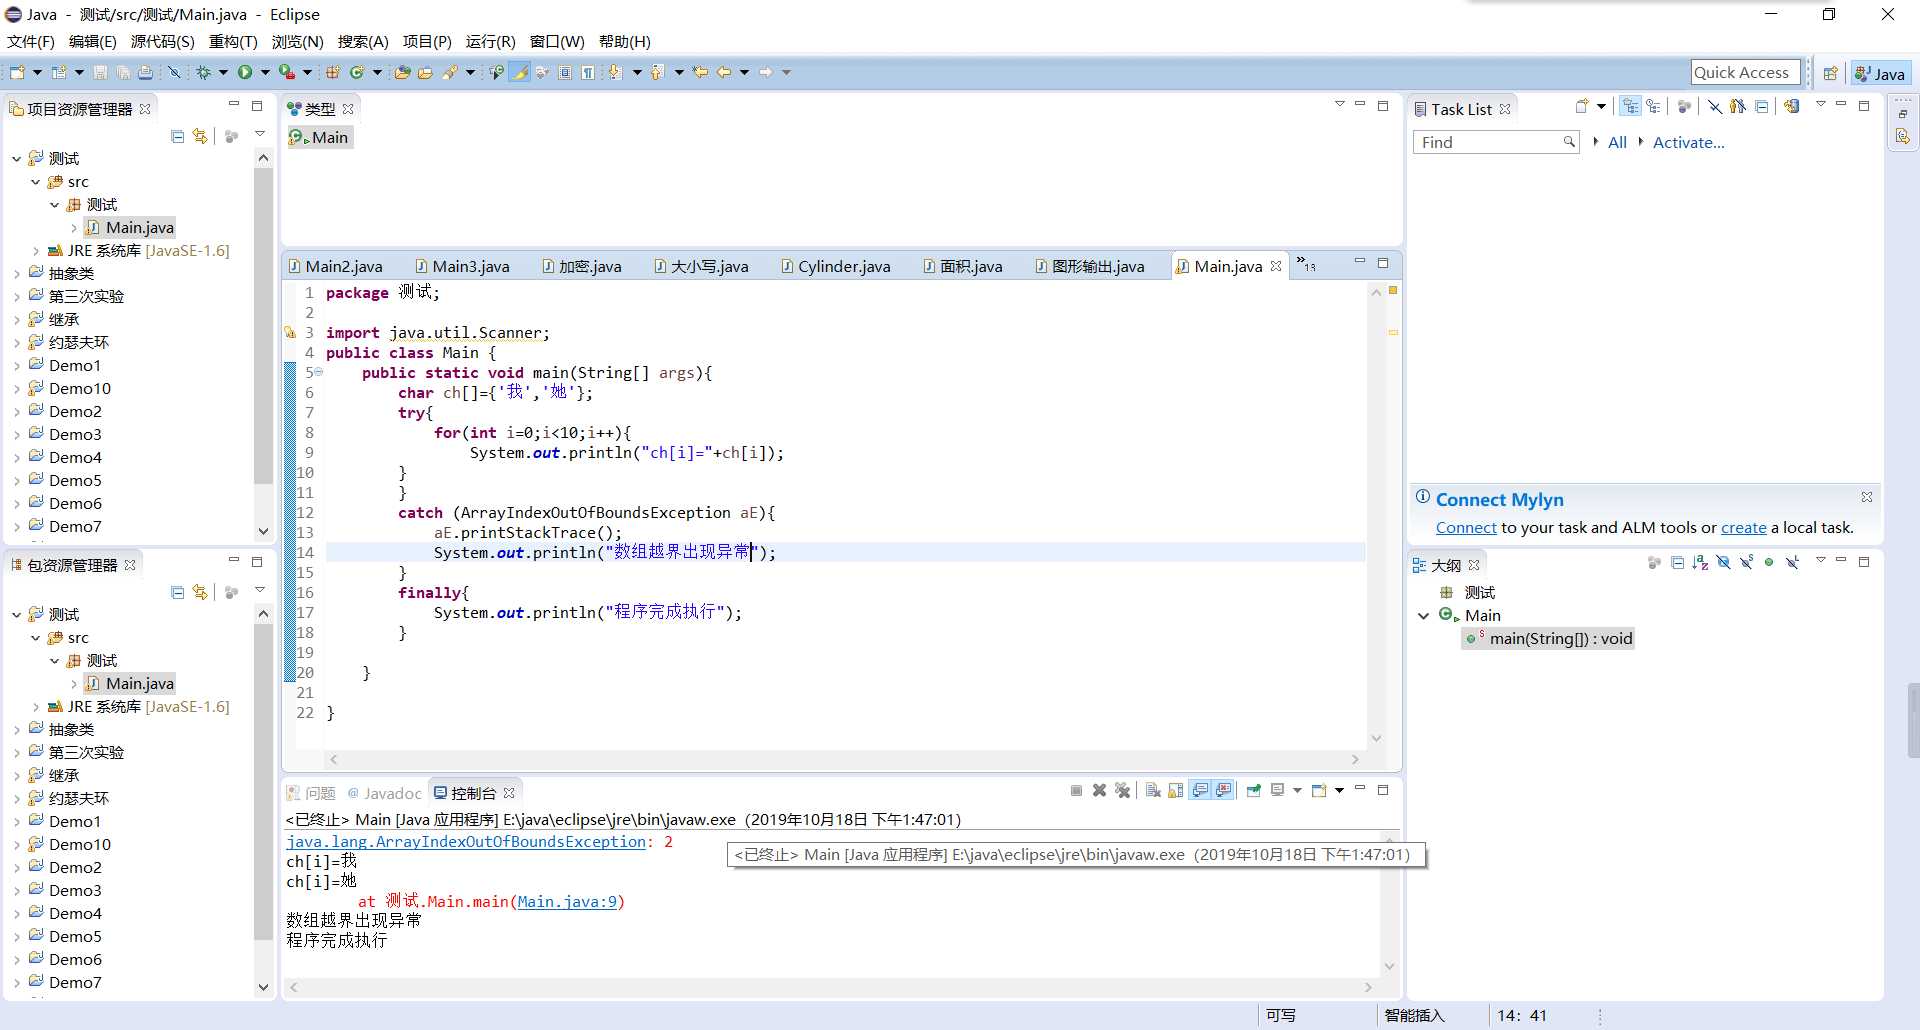Click Display Selected Console icon

[x=1277, y=790]
